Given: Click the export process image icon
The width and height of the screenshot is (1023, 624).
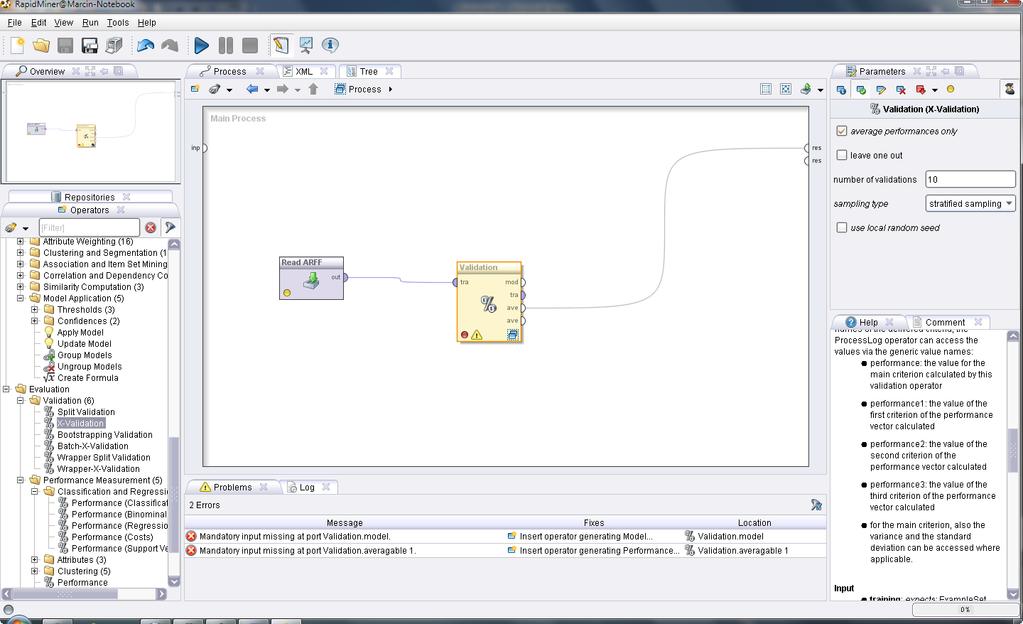Looking at the screenshot, I should point(806,89).
